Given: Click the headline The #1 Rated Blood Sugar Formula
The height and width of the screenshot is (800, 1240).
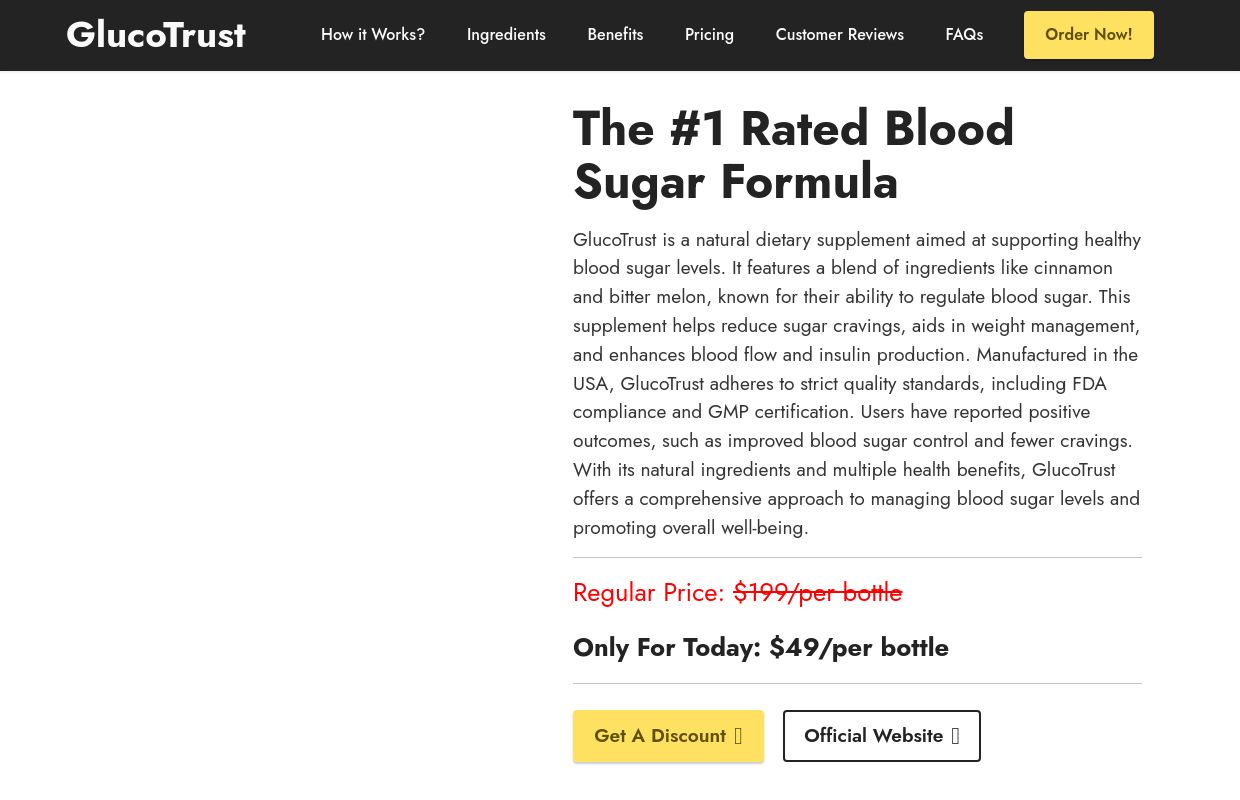Looking at the screenshot, I should (794, 155).
